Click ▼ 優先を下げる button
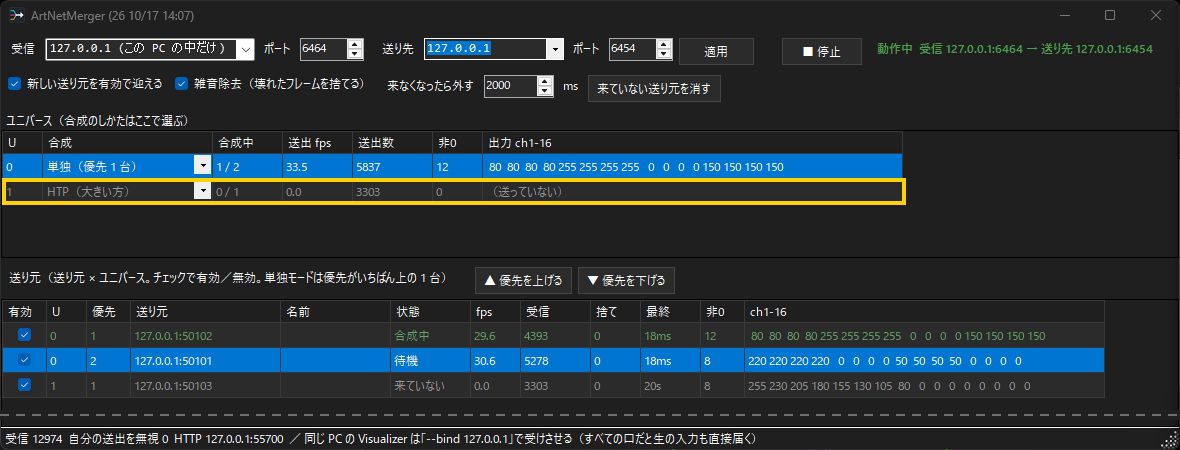The width and height of the screenshot is (1180, 450). point(626,281)
